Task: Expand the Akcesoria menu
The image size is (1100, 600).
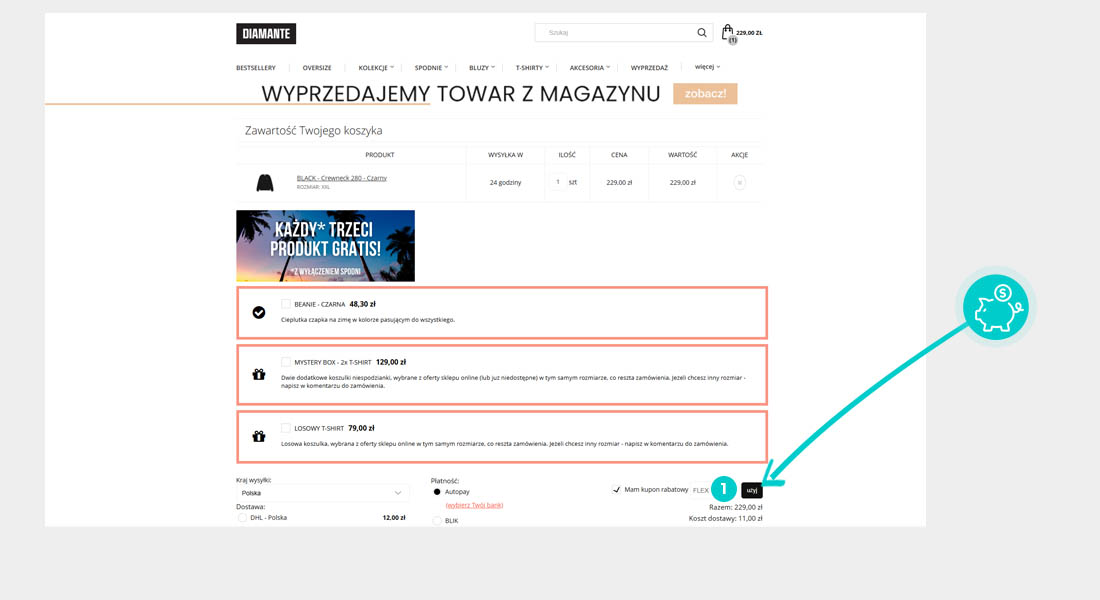Action: (590, 67)
